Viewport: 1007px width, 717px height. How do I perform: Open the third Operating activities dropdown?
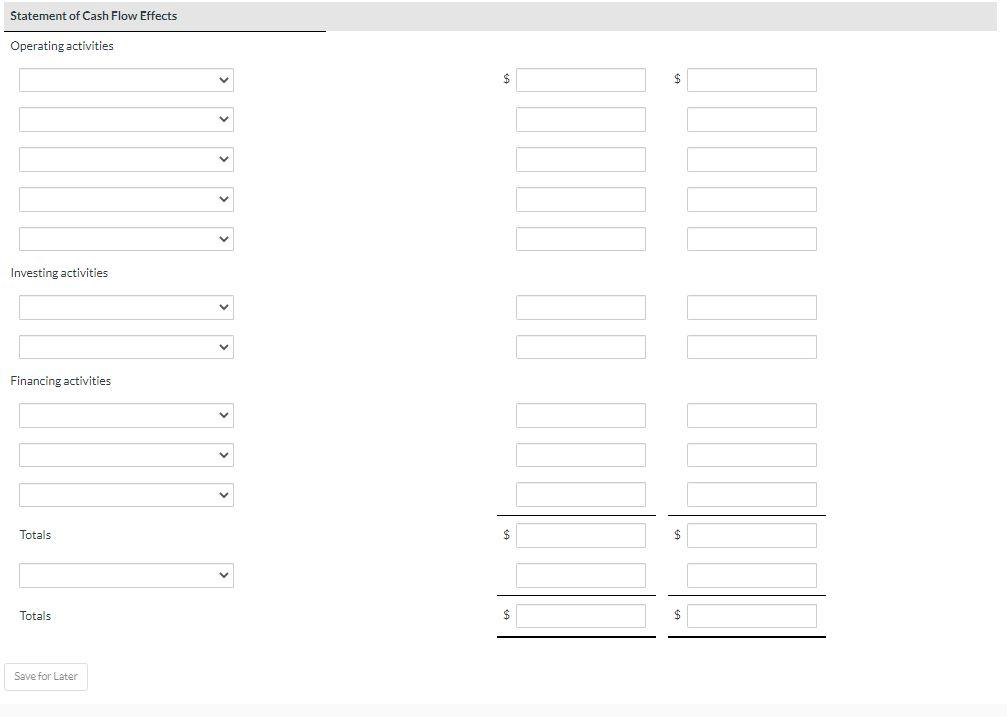click(x=126, y=159)
